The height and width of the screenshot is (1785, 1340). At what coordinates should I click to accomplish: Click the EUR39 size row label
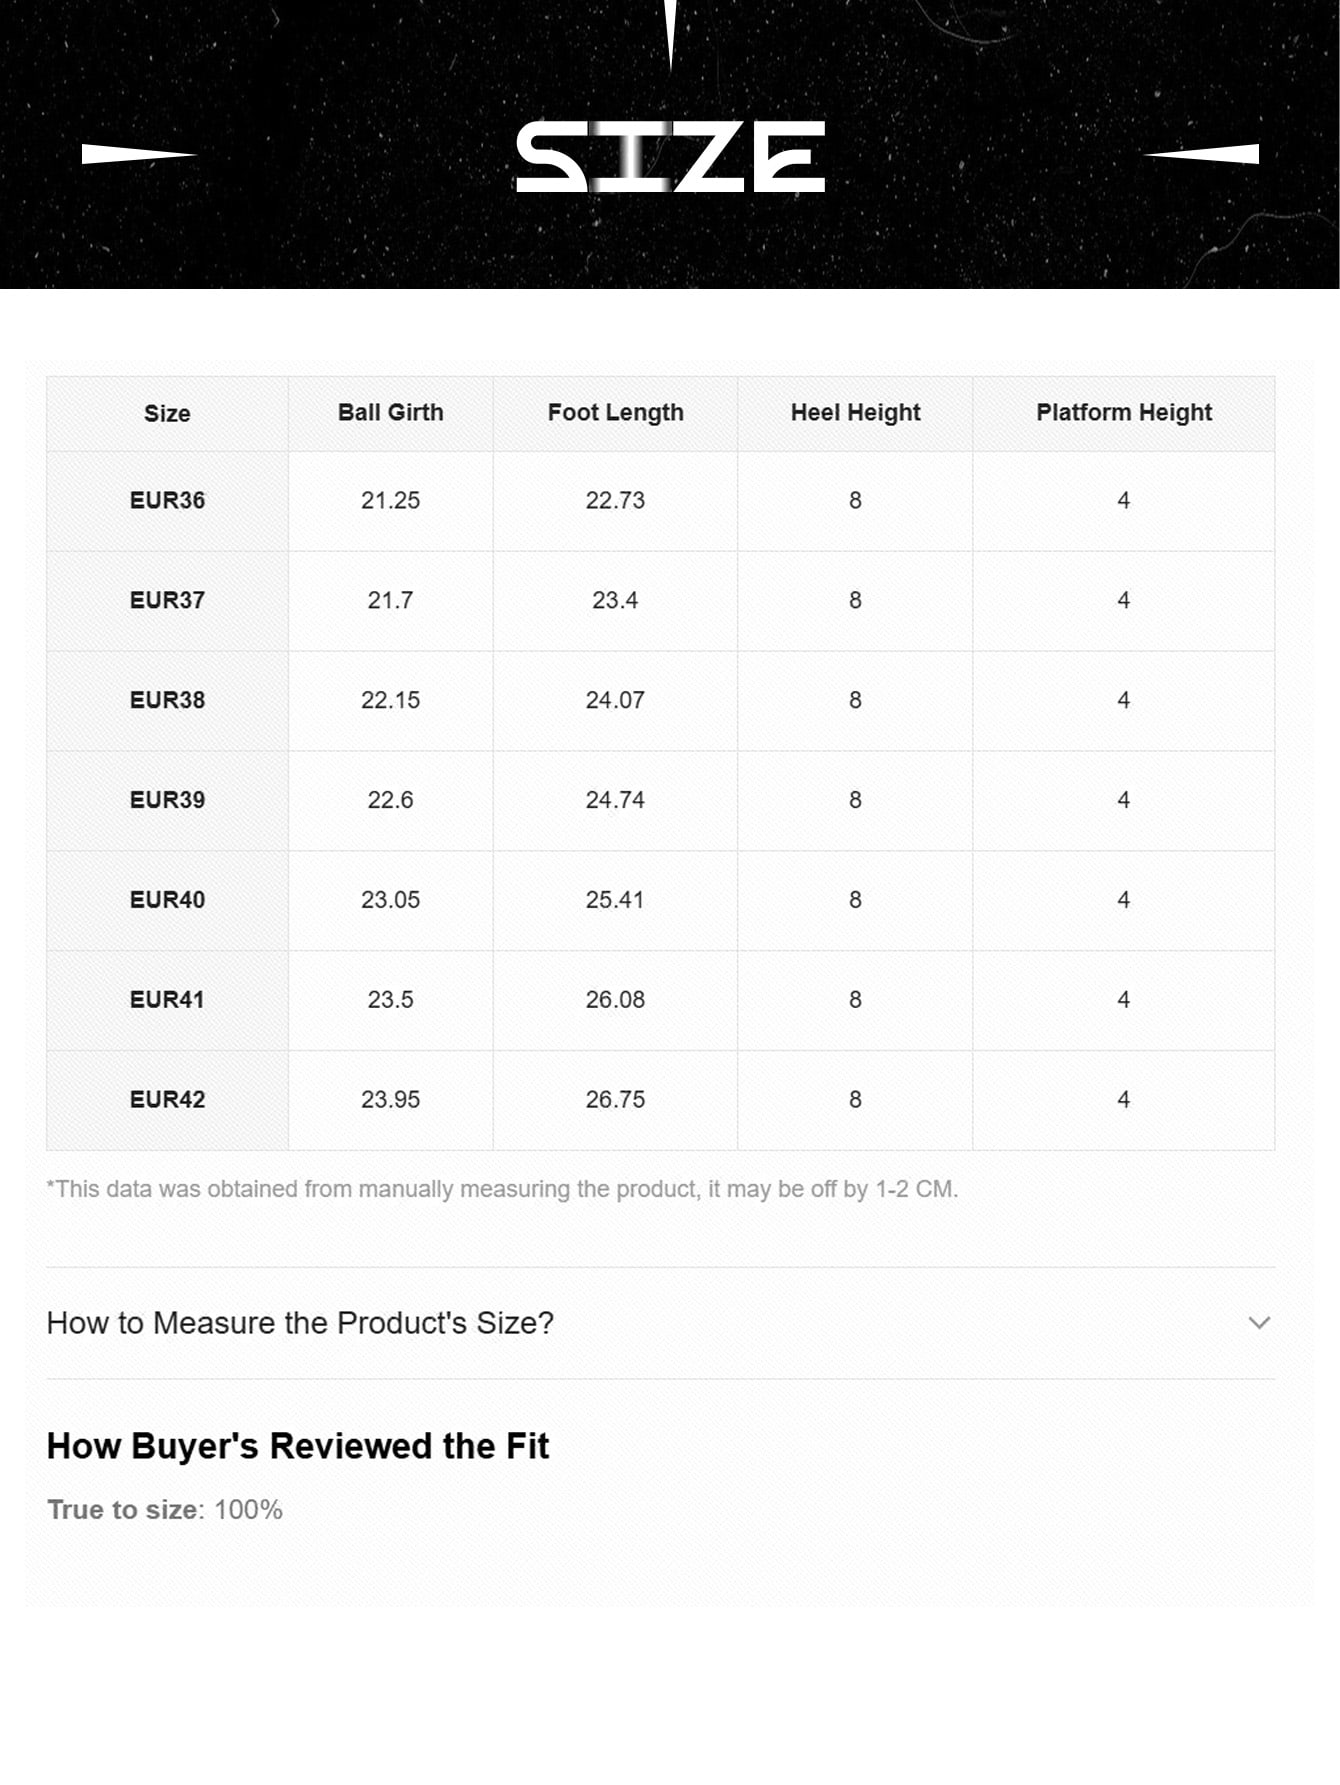[167, 800]
